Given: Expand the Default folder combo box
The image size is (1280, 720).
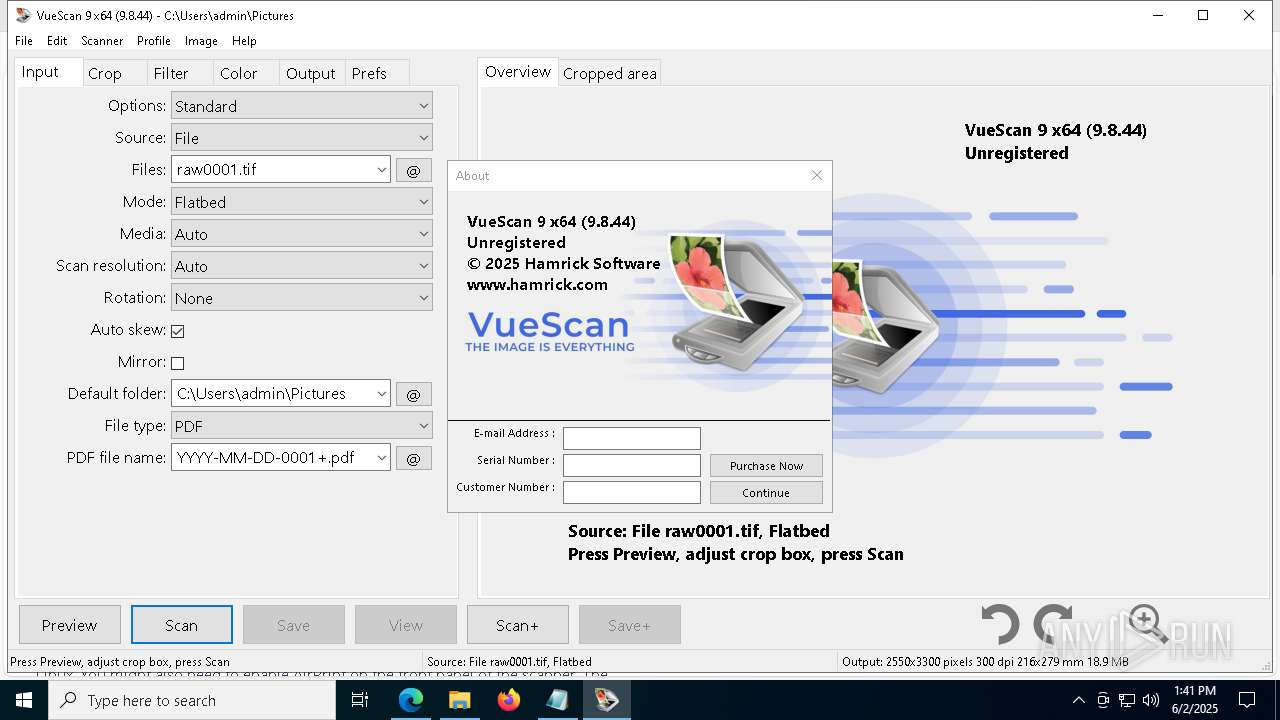Looking at the screenshot, I should pos(381,394).
